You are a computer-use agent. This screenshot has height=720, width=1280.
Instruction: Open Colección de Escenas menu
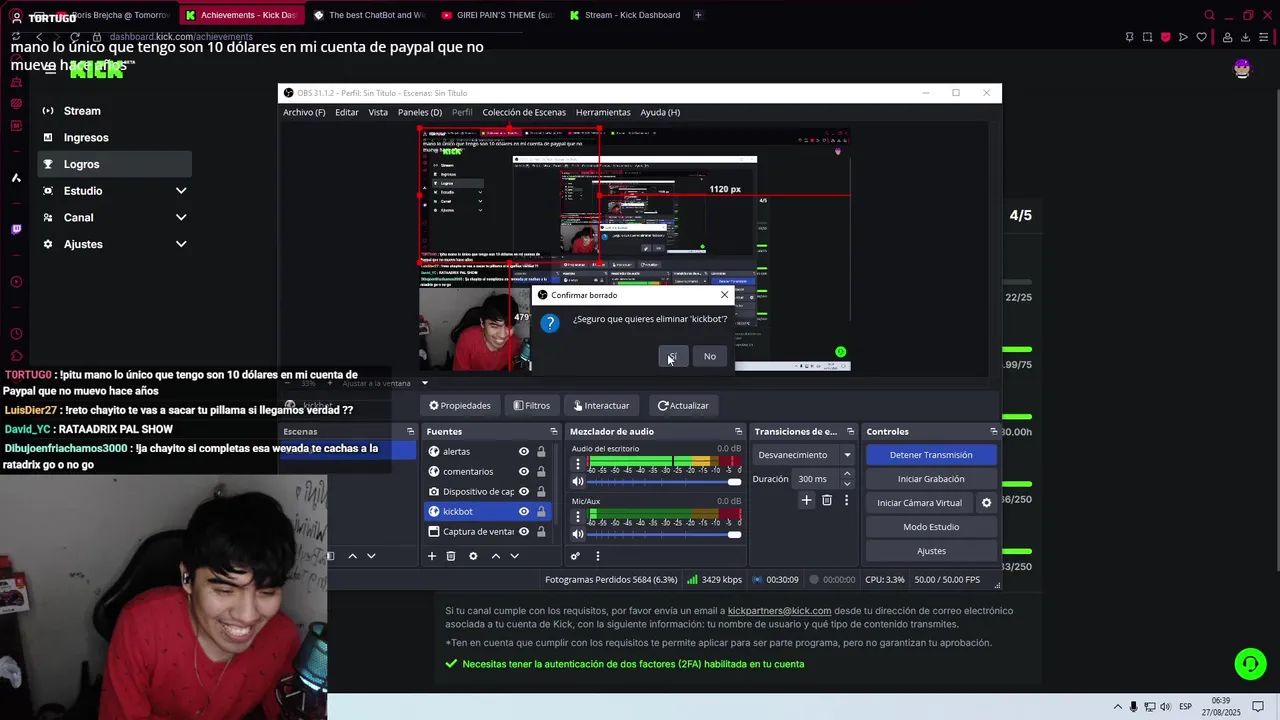coord(524,112)
